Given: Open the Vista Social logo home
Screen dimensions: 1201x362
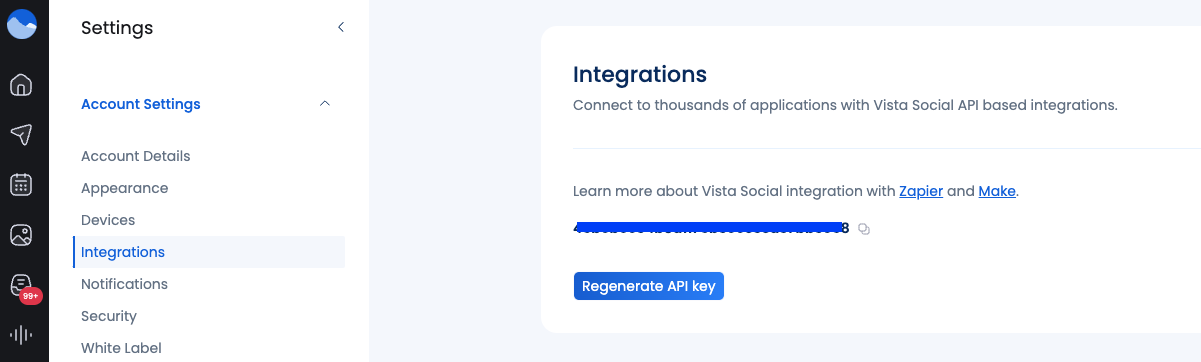Looking at the screenshot, I should pyautogui.click(x=22, y=23).
